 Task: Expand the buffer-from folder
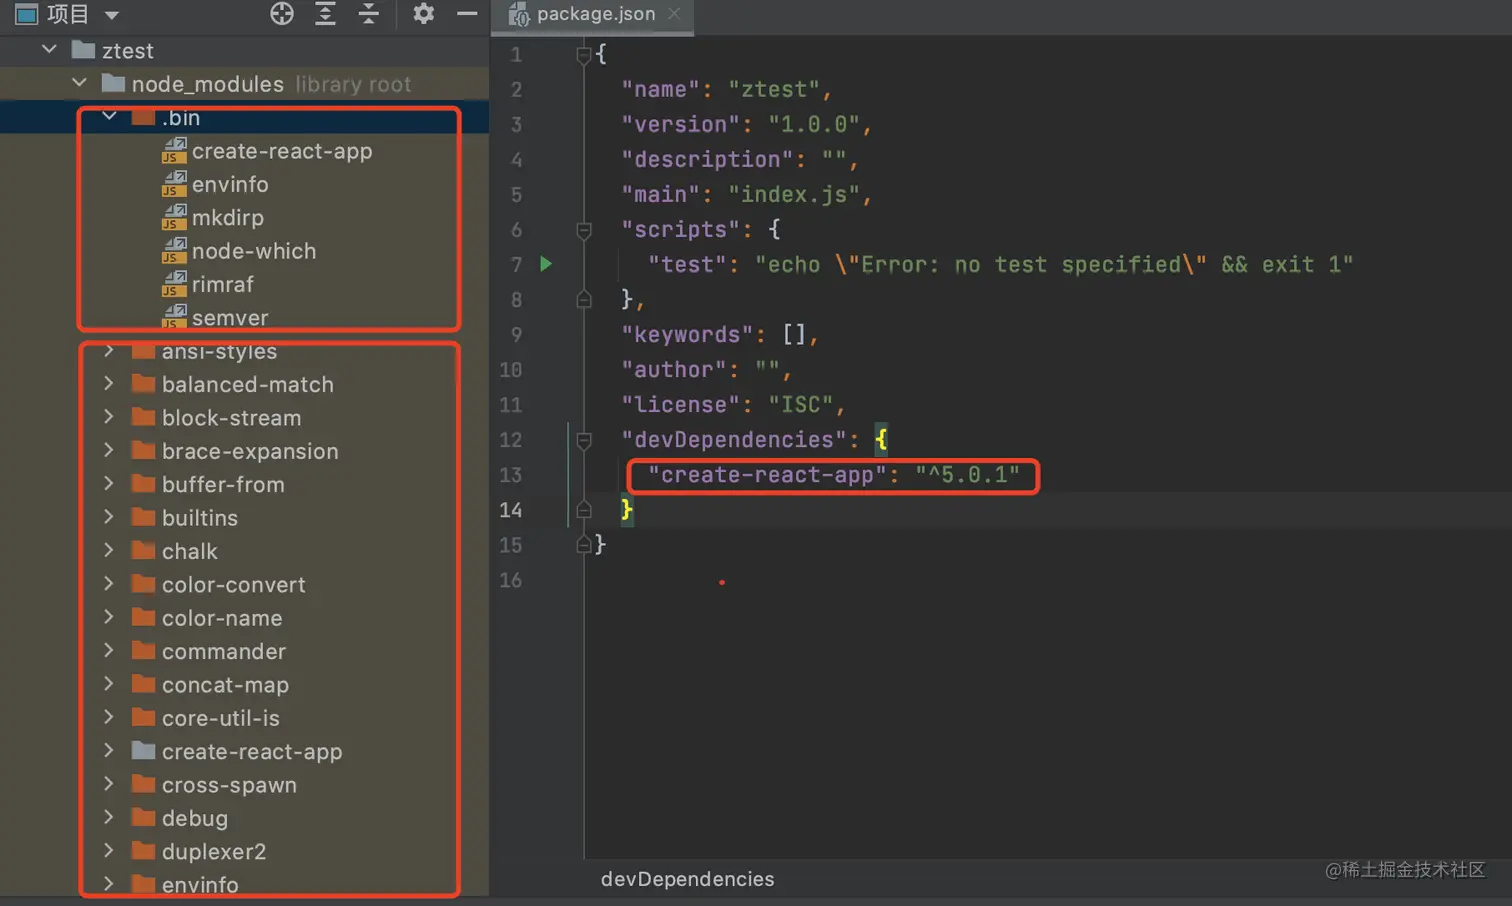point(109,483)
